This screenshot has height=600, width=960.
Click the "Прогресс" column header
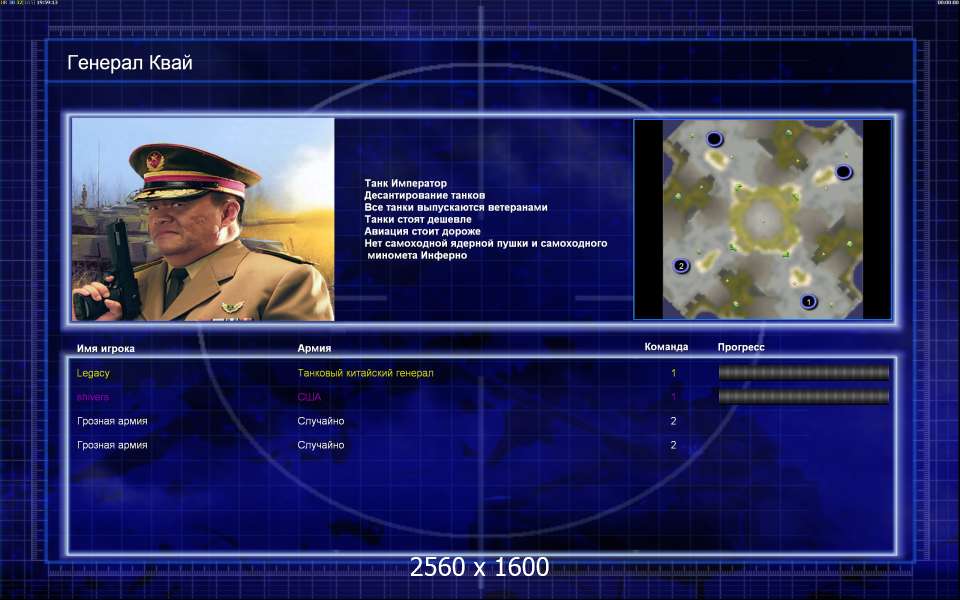point(741,347)
